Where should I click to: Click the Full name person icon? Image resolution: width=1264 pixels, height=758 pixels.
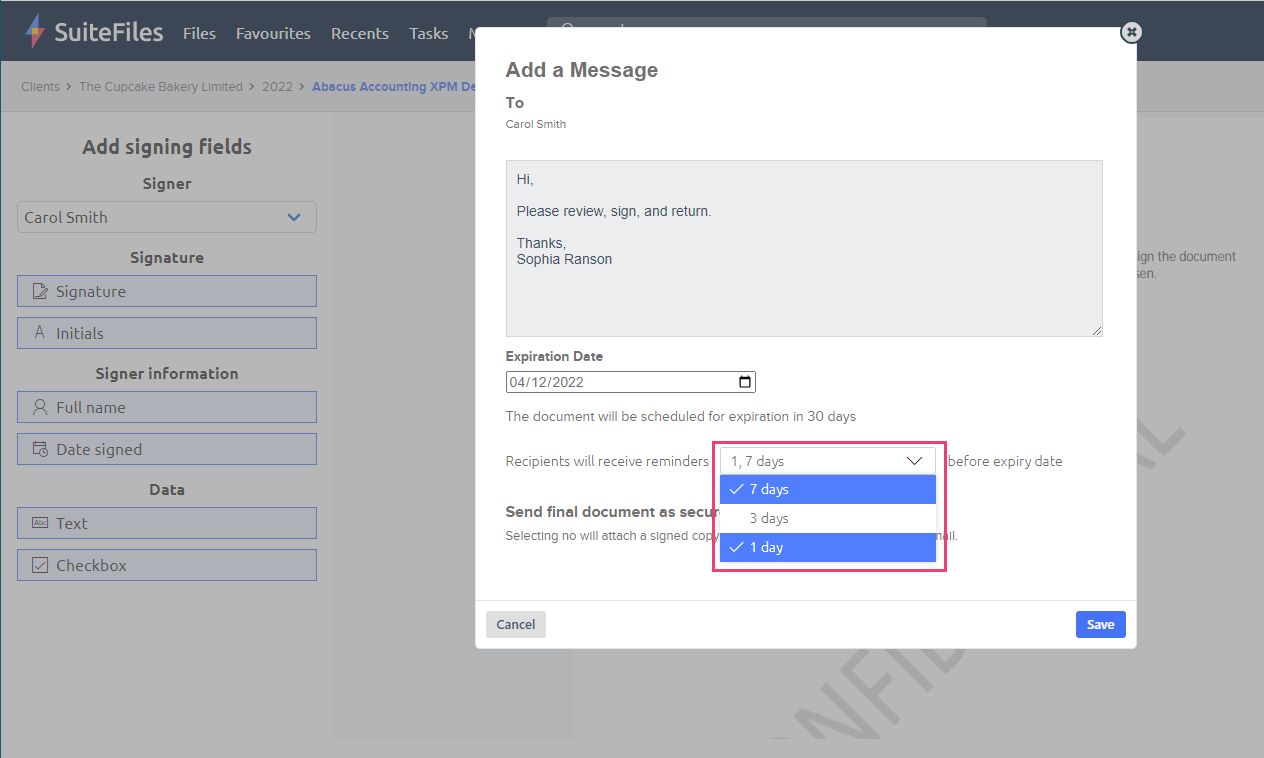(x=40, y=408)
